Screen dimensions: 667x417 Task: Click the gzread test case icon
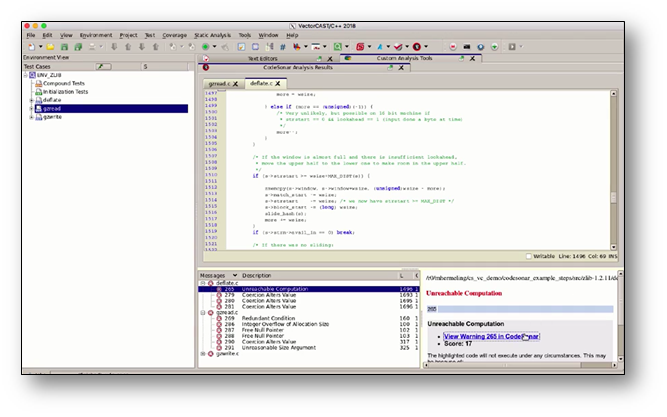coord(40,109)
